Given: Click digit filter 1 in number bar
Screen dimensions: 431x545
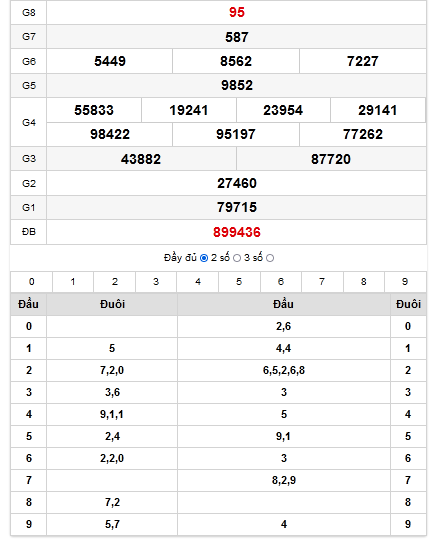Looking at the screenshot, I should pos(73,282).
